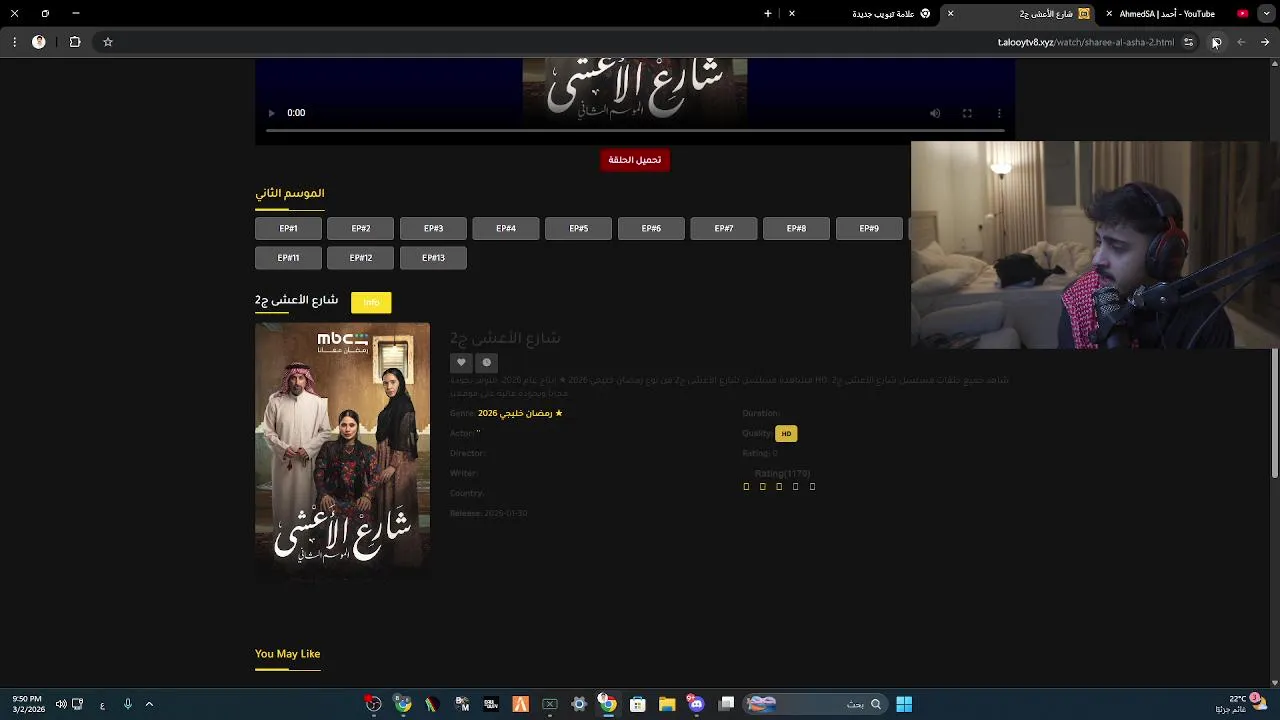Open the Chrome extensions puzzle icon

coord(75,42)
